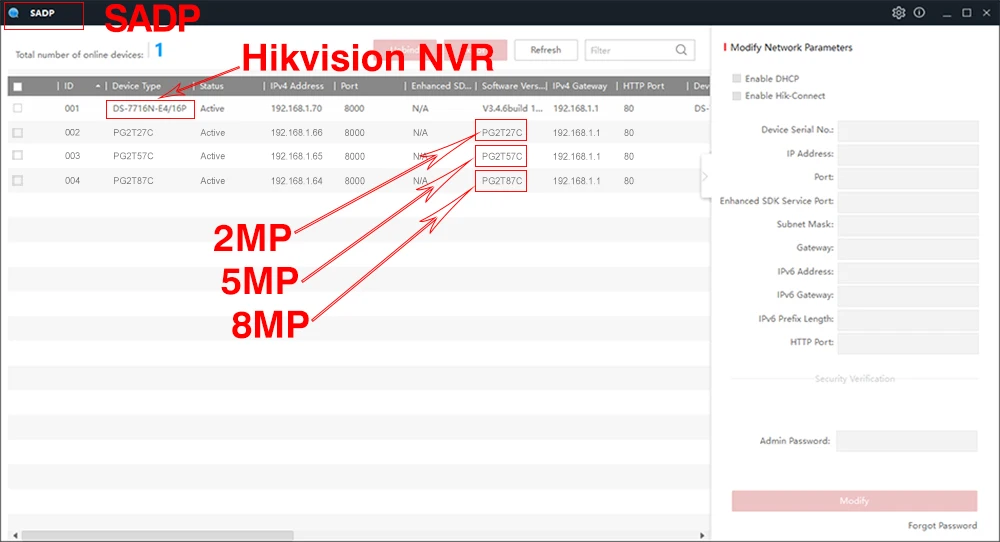Click the Software Version column header

tap(513, 86)
